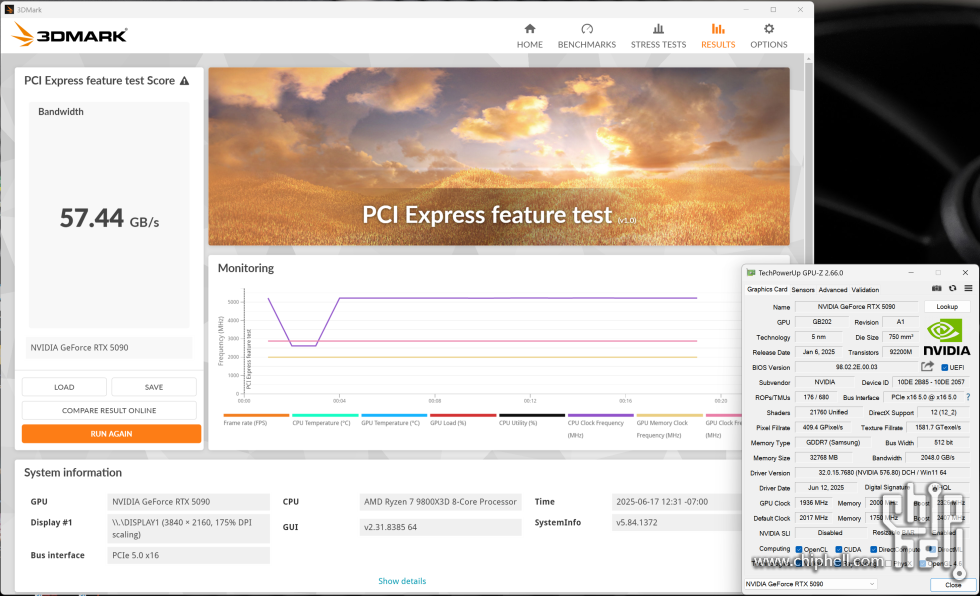Click the 3DMark title bar app icon

(9, 9)
